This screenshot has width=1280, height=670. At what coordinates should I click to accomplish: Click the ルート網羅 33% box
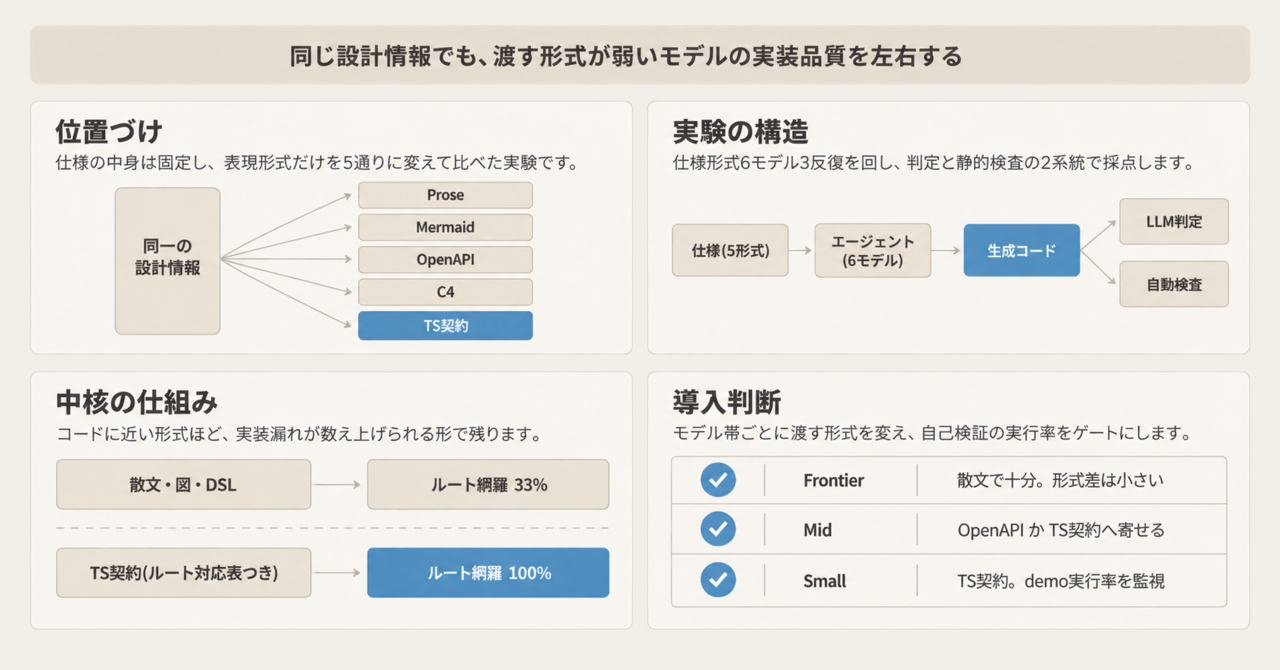tap(488, 485)
